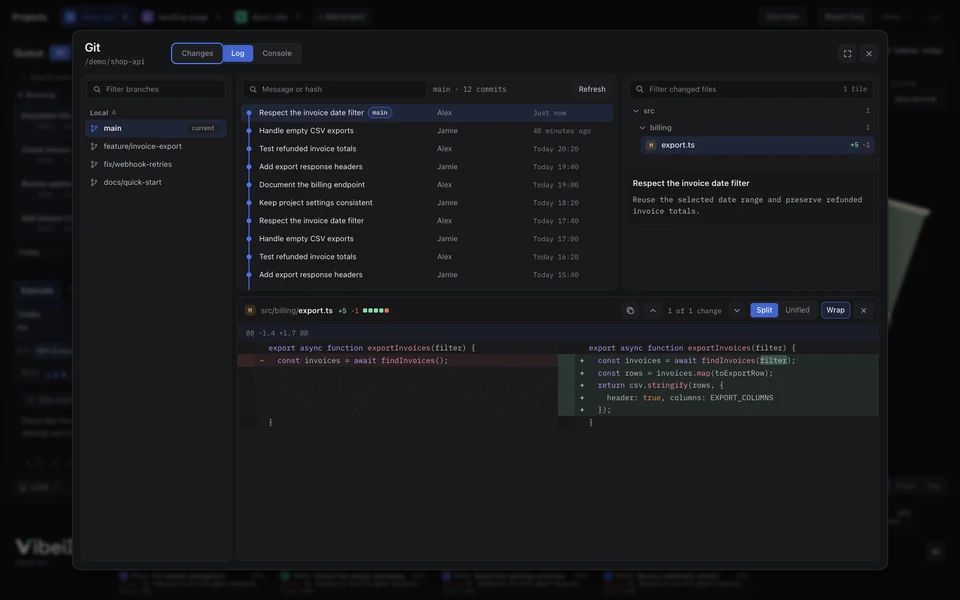Click the Refresh button
This screenshot has width=960, height=600.
point(592,89)
